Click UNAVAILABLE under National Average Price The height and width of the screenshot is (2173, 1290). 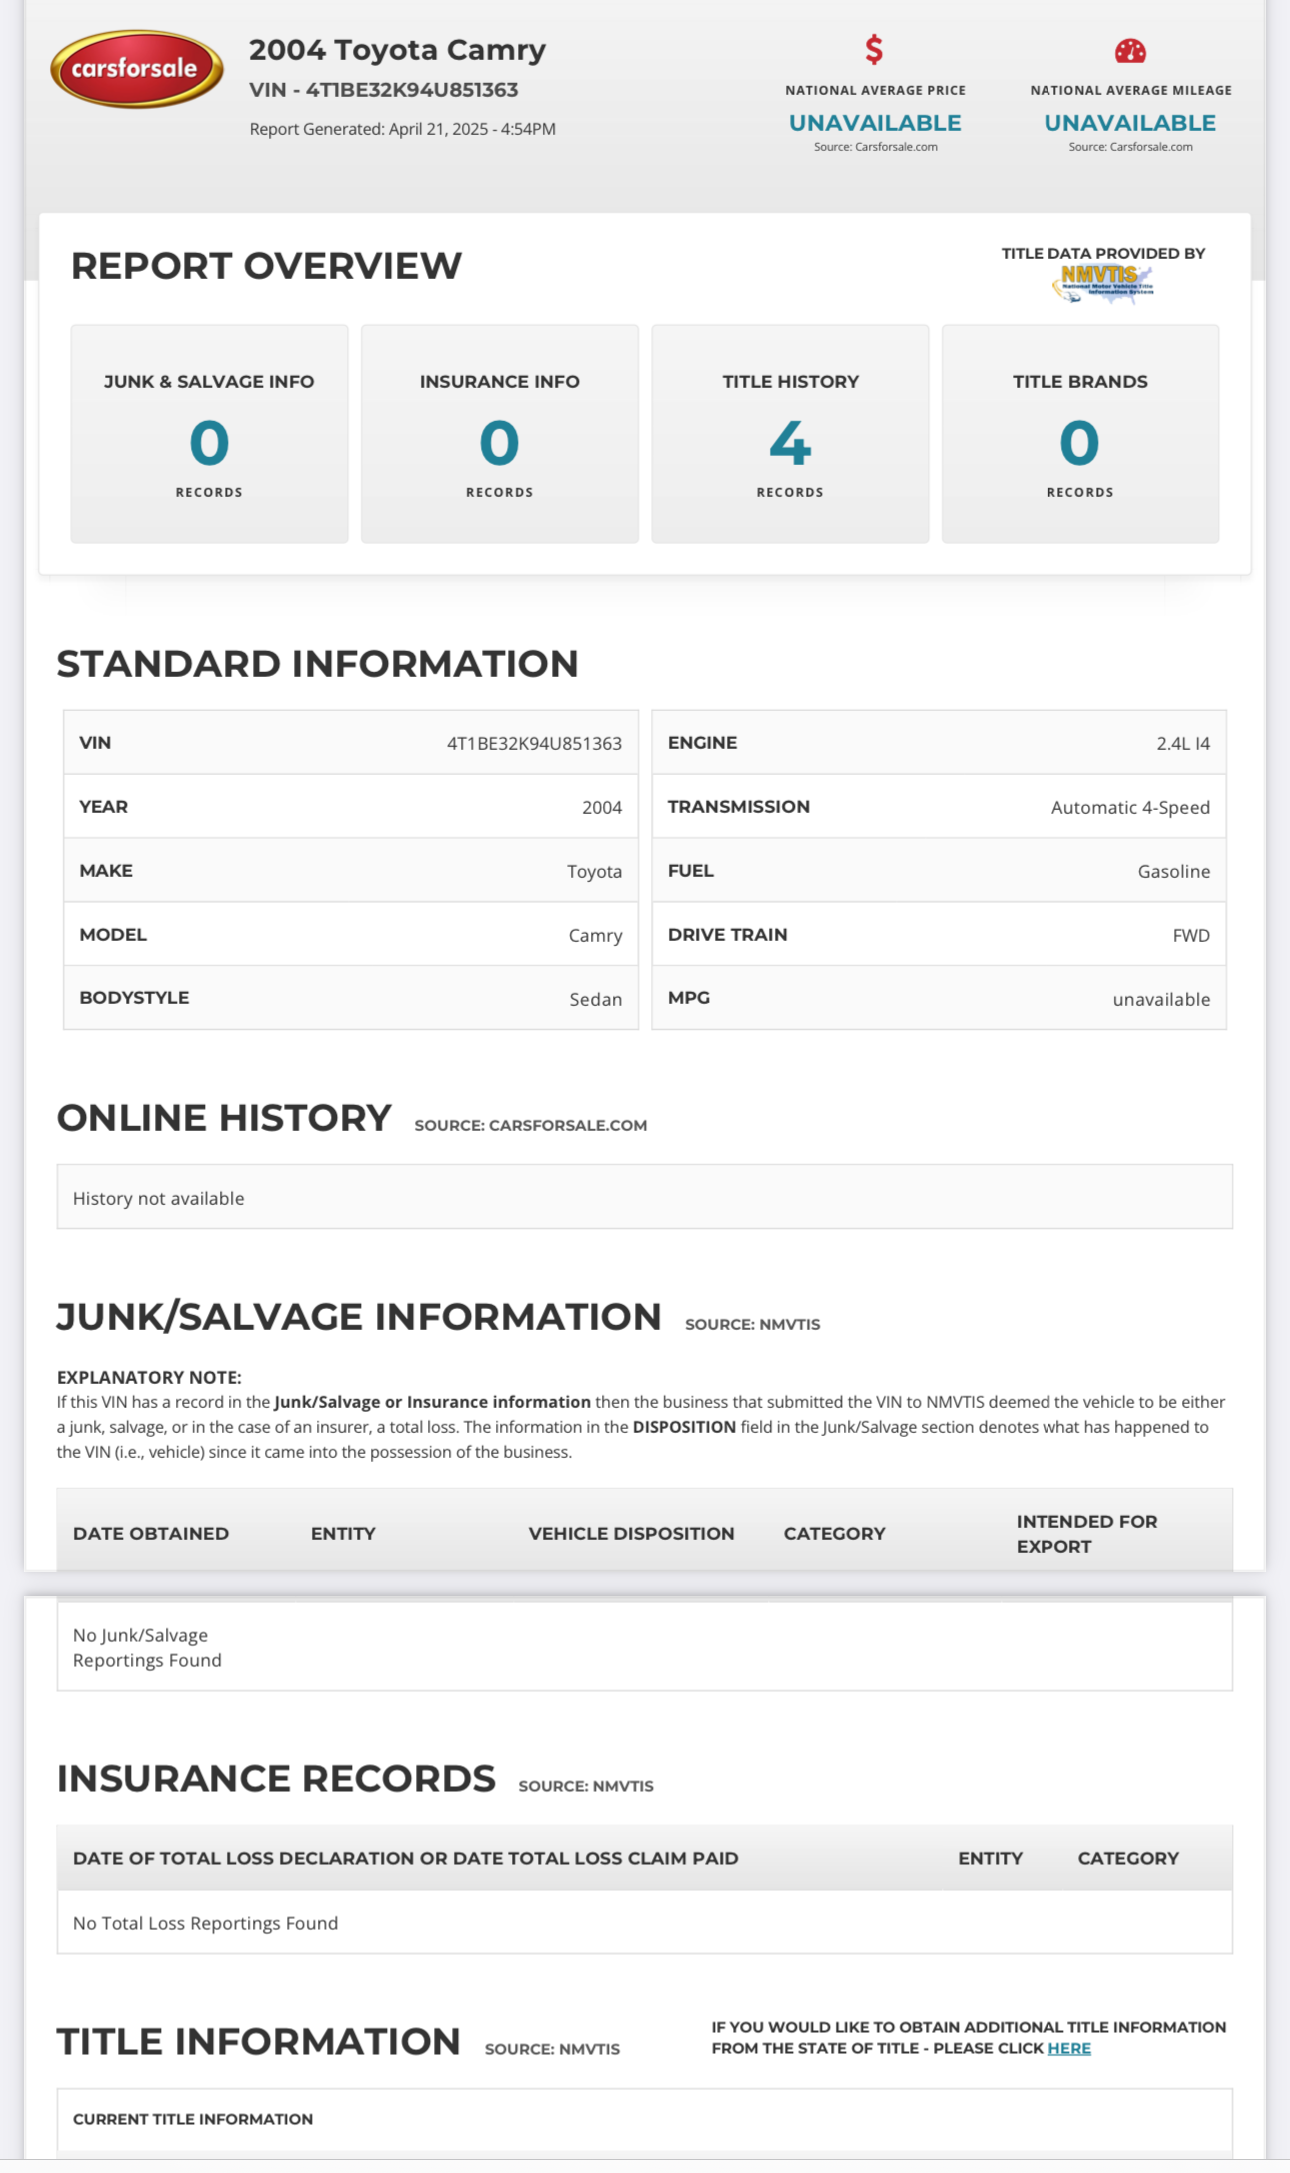875,123
